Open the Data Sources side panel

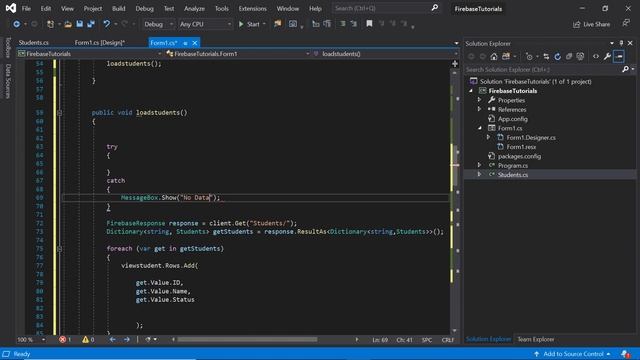[7, 81]
